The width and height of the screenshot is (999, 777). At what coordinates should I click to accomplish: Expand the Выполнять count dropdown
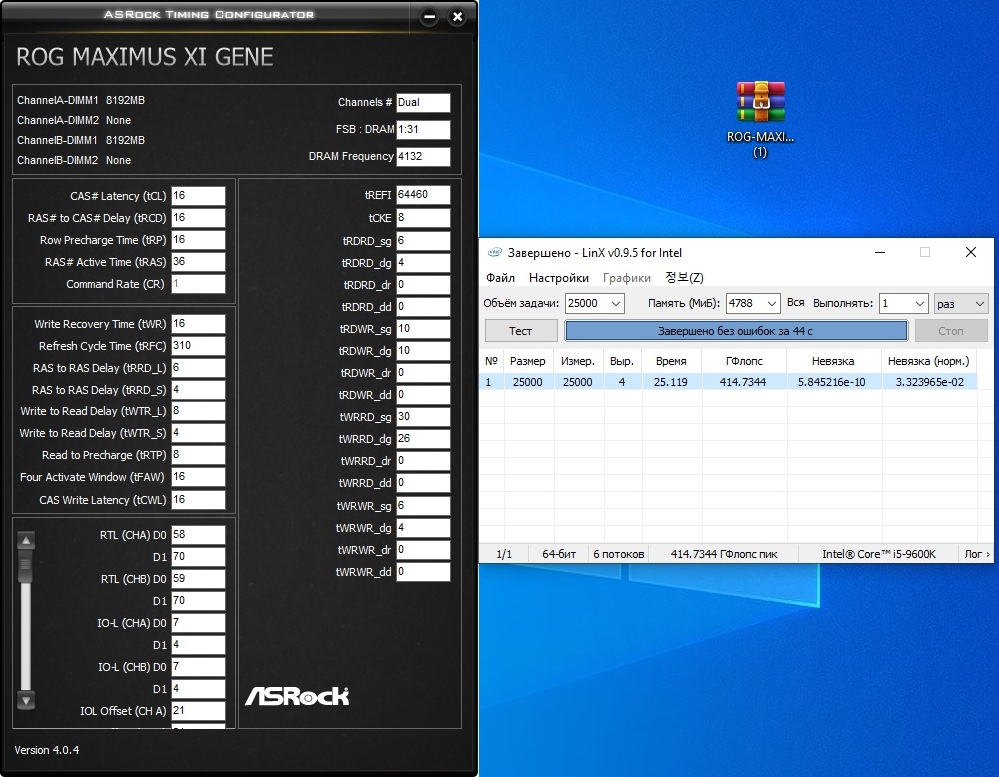[919, 303]
